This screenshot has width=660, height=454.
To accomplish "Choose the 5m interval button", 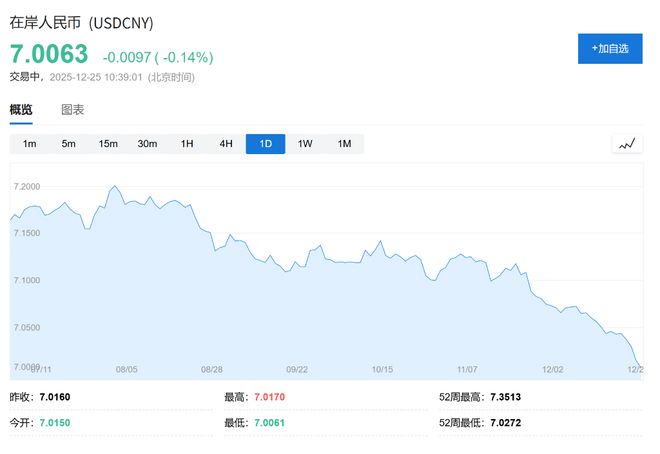I will point(69,144).
